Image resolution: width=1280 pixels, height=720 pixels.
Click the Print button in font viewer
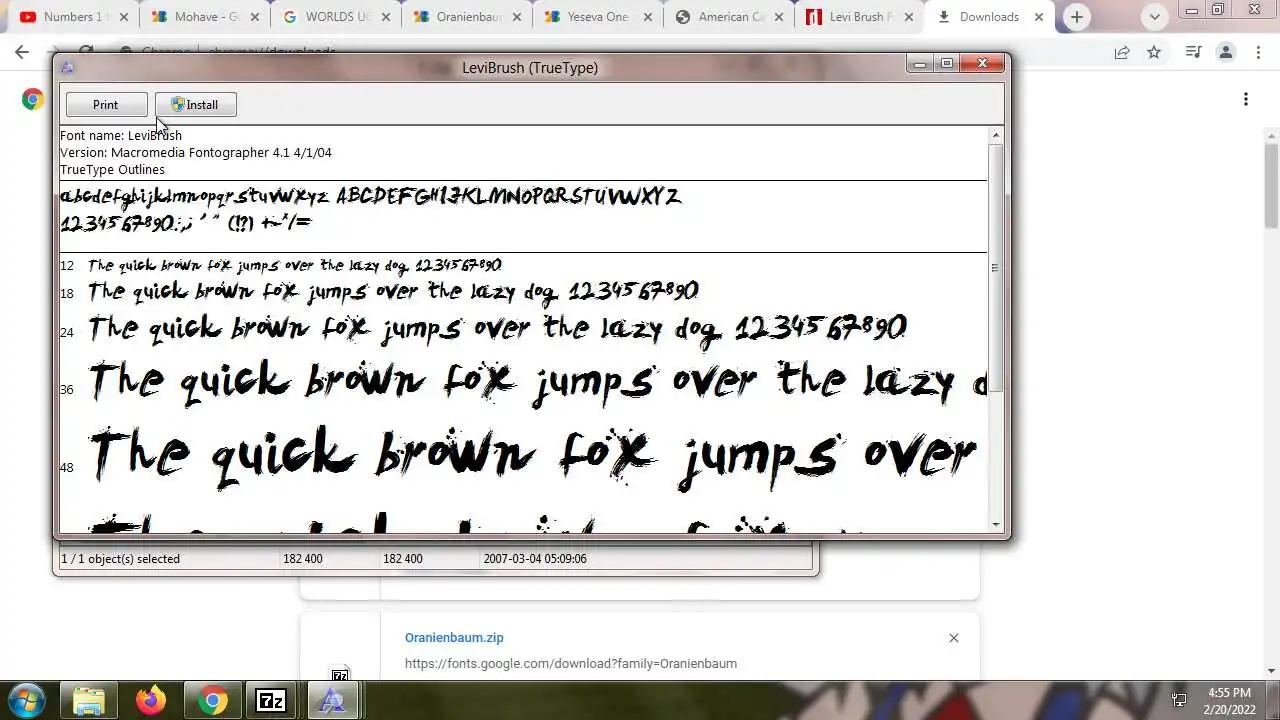pos(106,105)
